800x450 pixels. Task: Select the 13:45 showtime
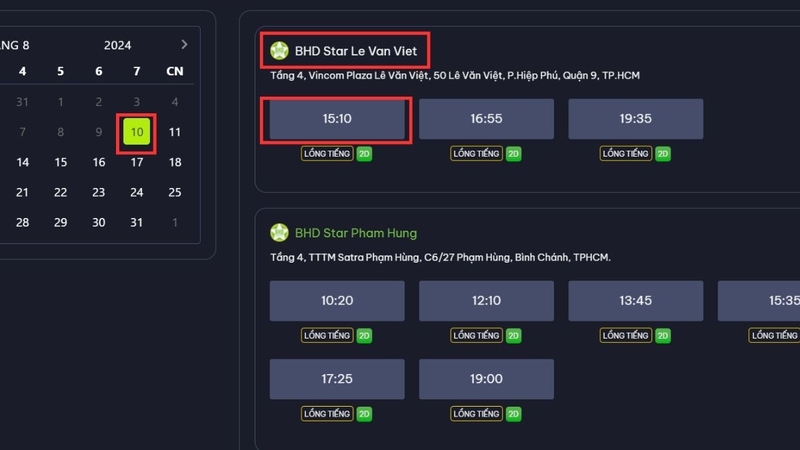click(x=635, y=301)
